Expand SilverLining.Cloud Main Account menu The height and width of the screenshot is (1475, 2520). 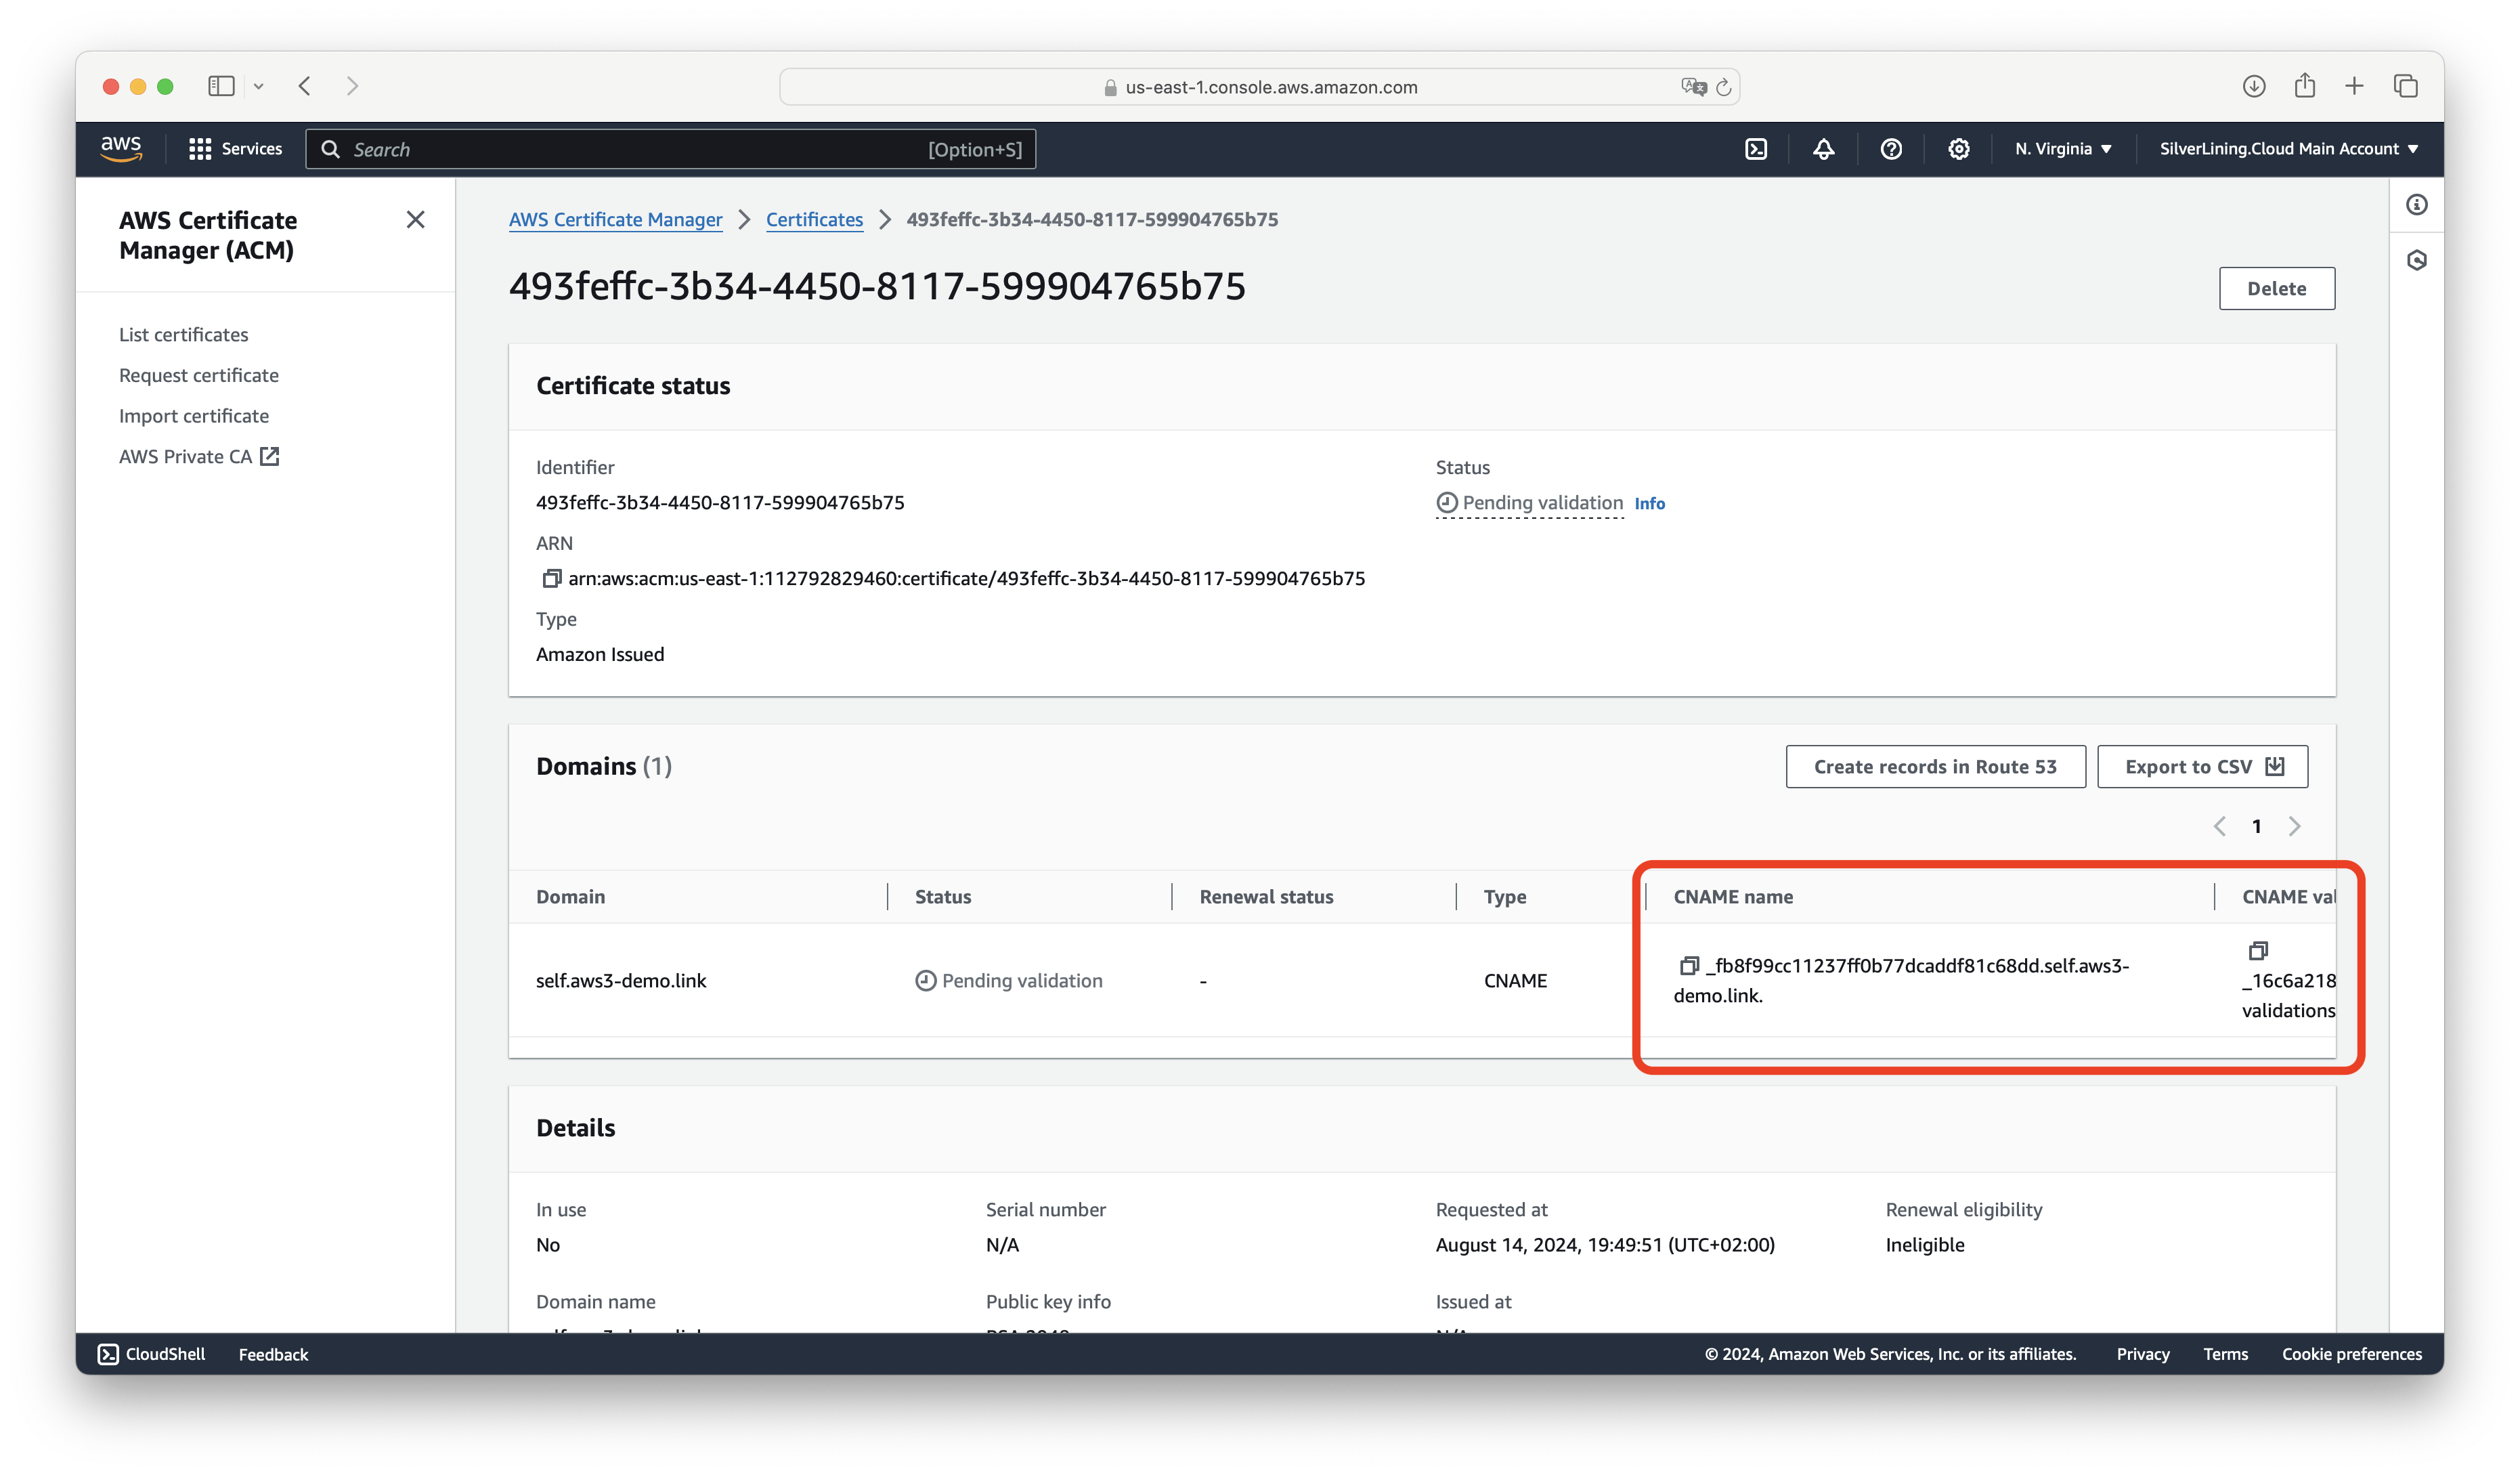click(2288, 149)
